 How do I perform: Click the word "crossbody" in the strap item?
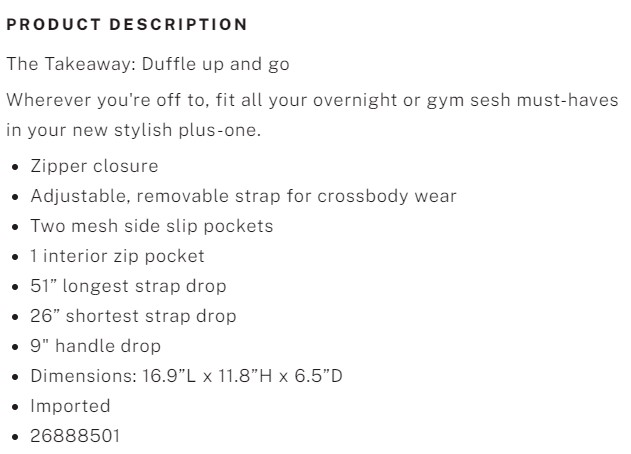coord(359,196)
